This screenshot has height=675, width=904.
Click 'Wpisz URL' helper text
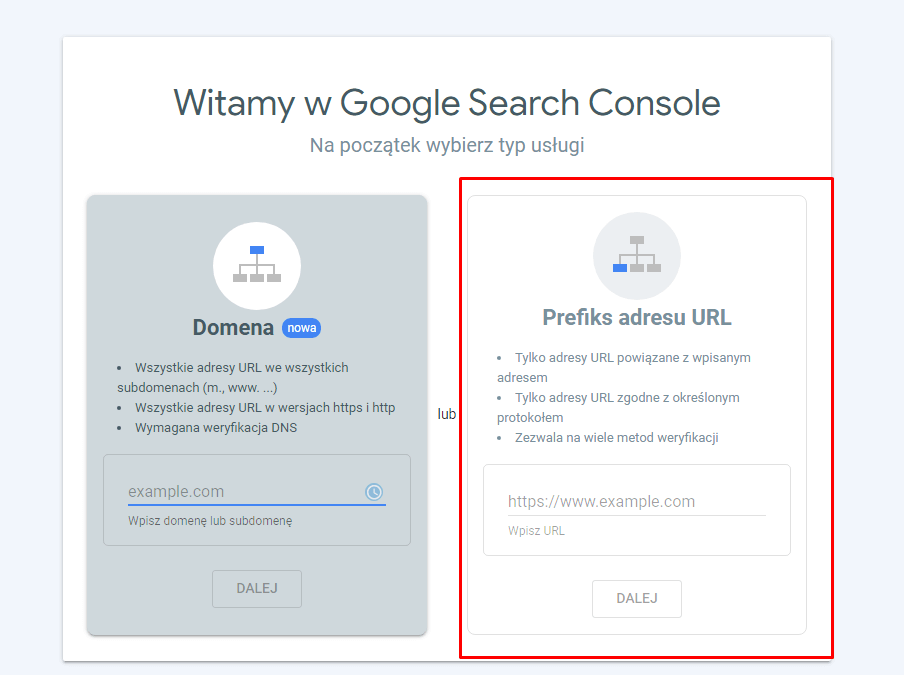(536, 531)
